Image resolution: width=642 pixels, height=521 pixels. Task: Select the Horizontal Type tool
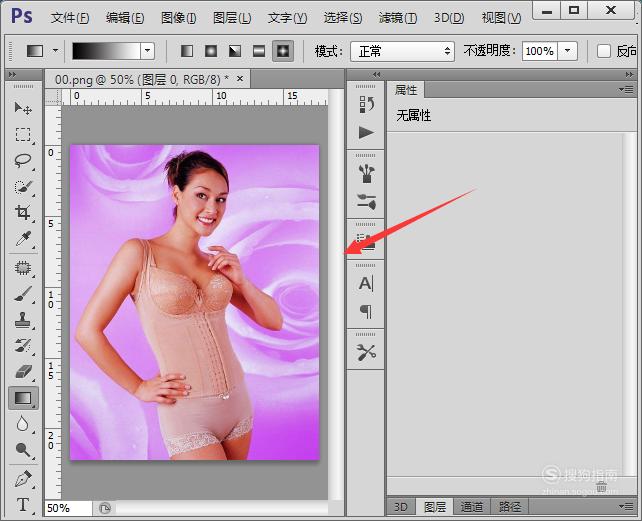23,505
